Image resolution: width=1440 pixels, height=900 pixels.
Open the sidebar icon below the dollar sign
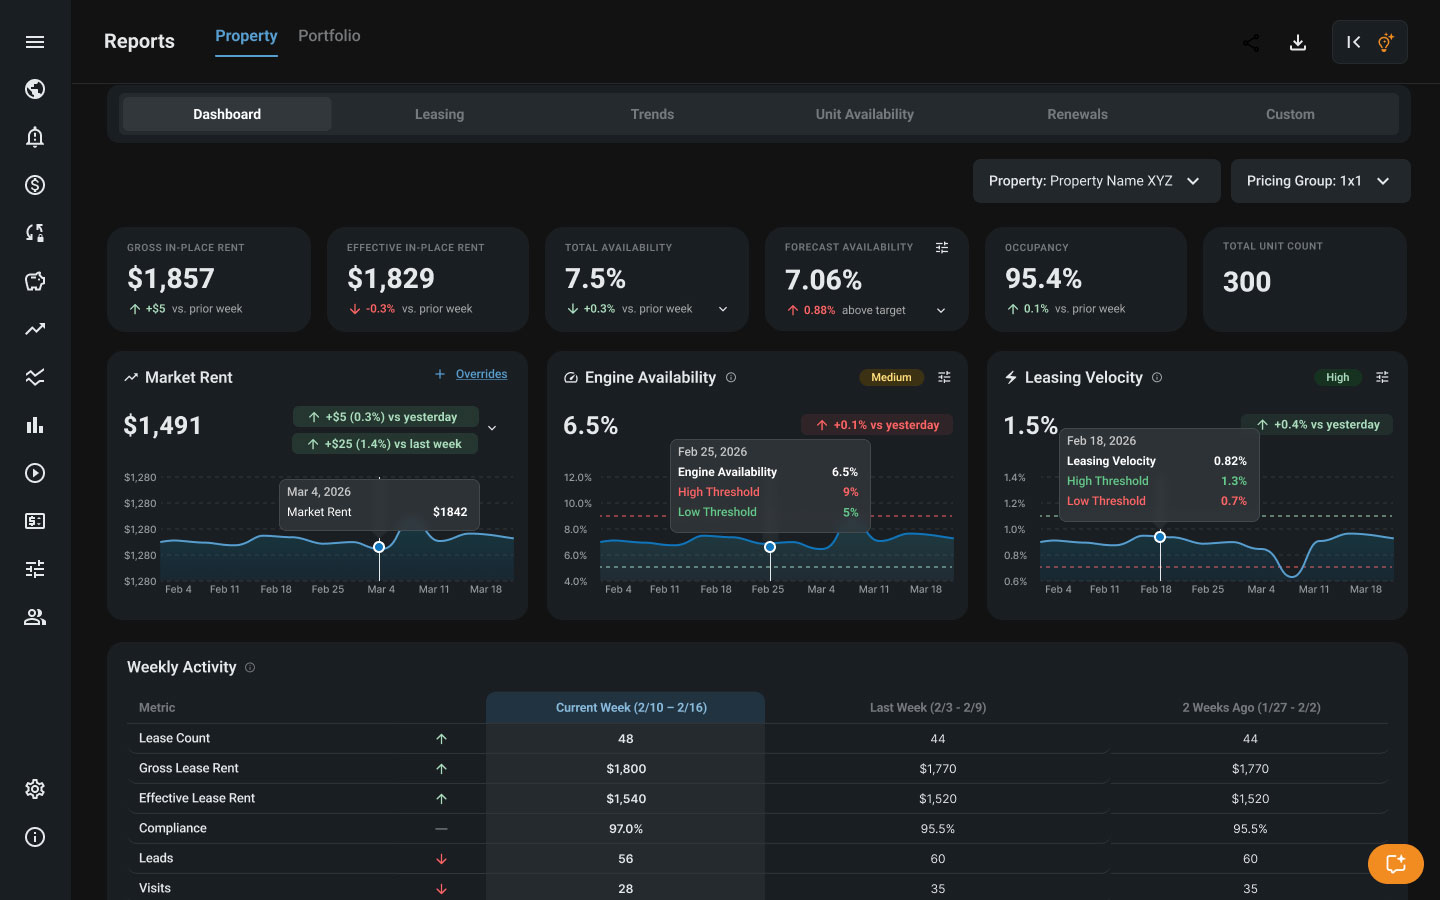point(35,233)
